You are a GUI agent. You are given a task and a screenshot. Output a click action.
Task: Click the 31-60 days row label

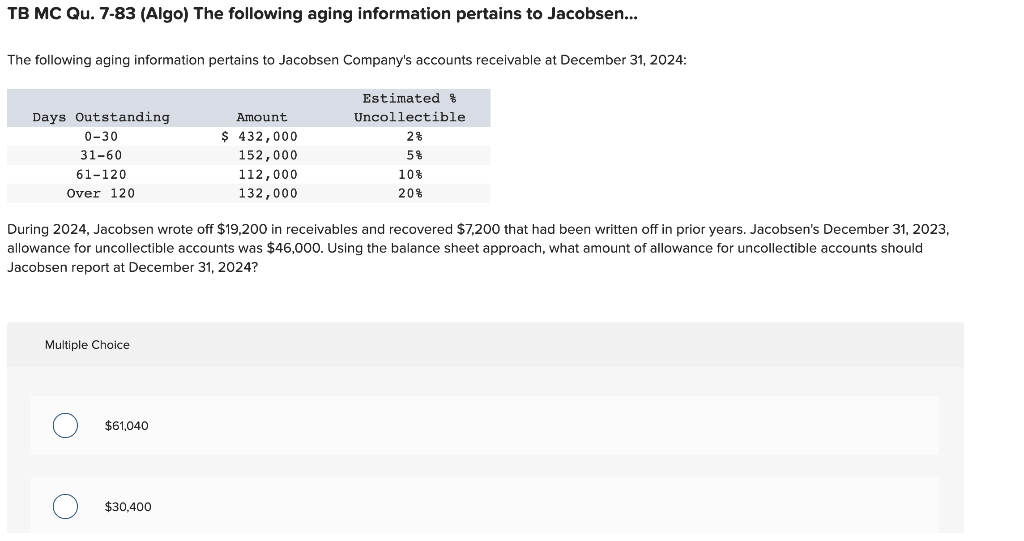click(x=101, y=156)
